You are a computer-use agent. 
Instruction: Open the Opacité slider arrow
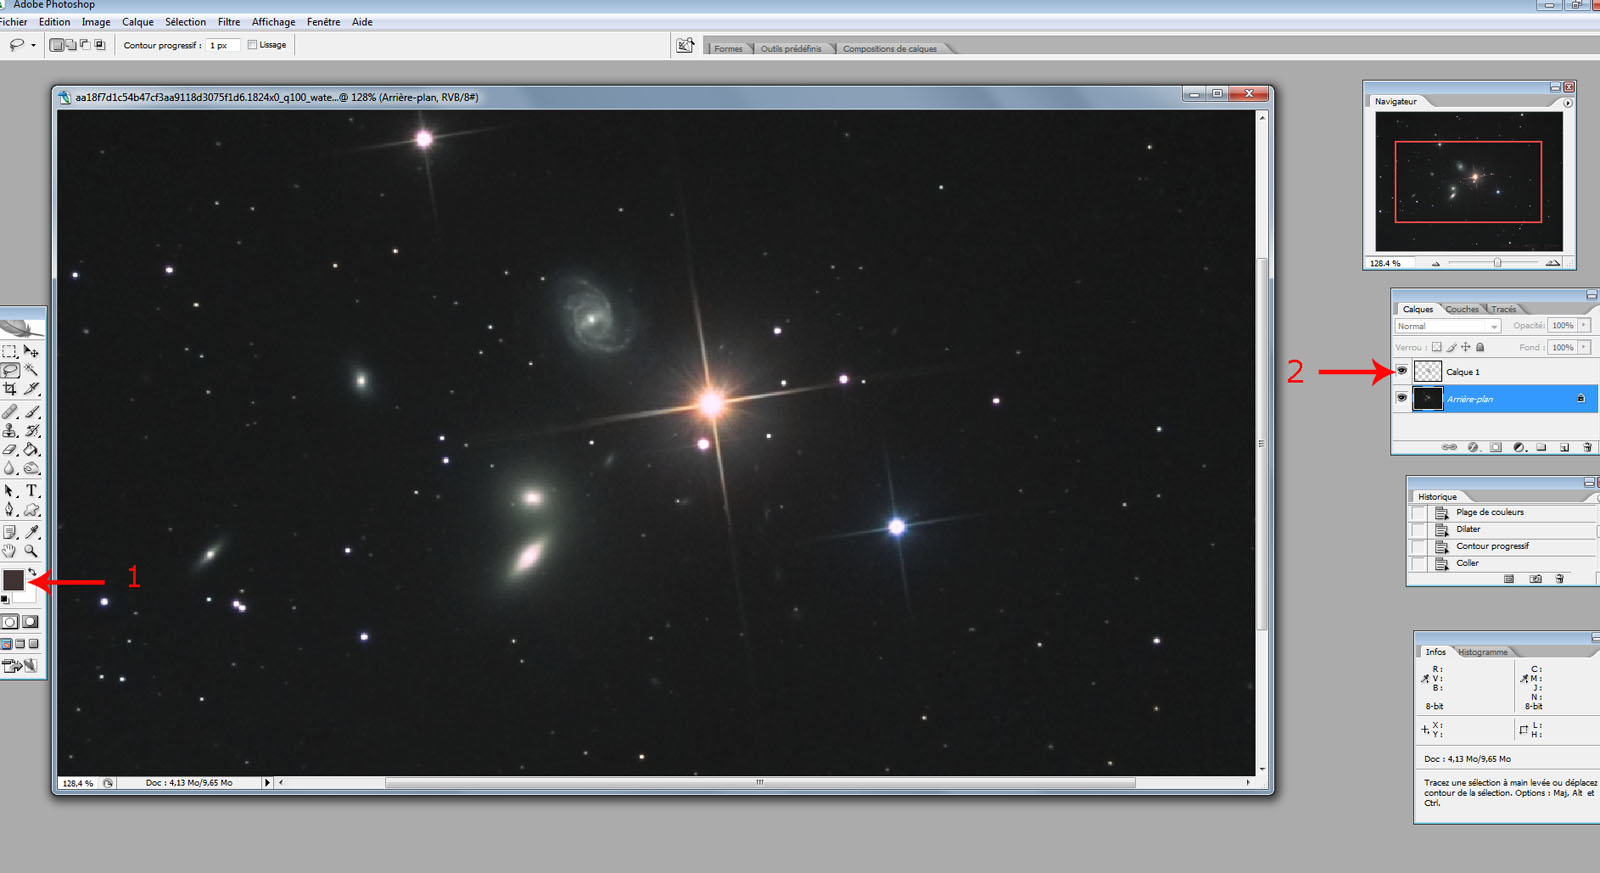click(x=1584, y=325)
